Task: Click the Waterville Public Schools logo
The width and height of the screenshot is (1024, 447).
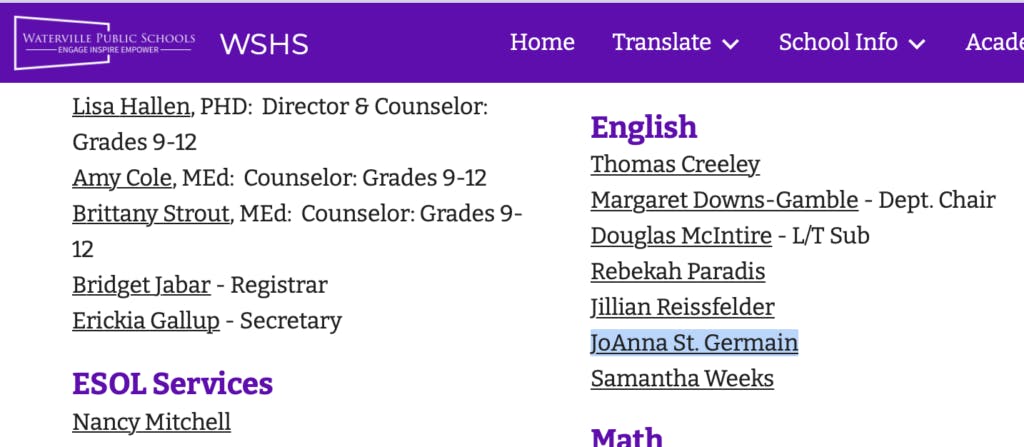Action: pos(105,42)
